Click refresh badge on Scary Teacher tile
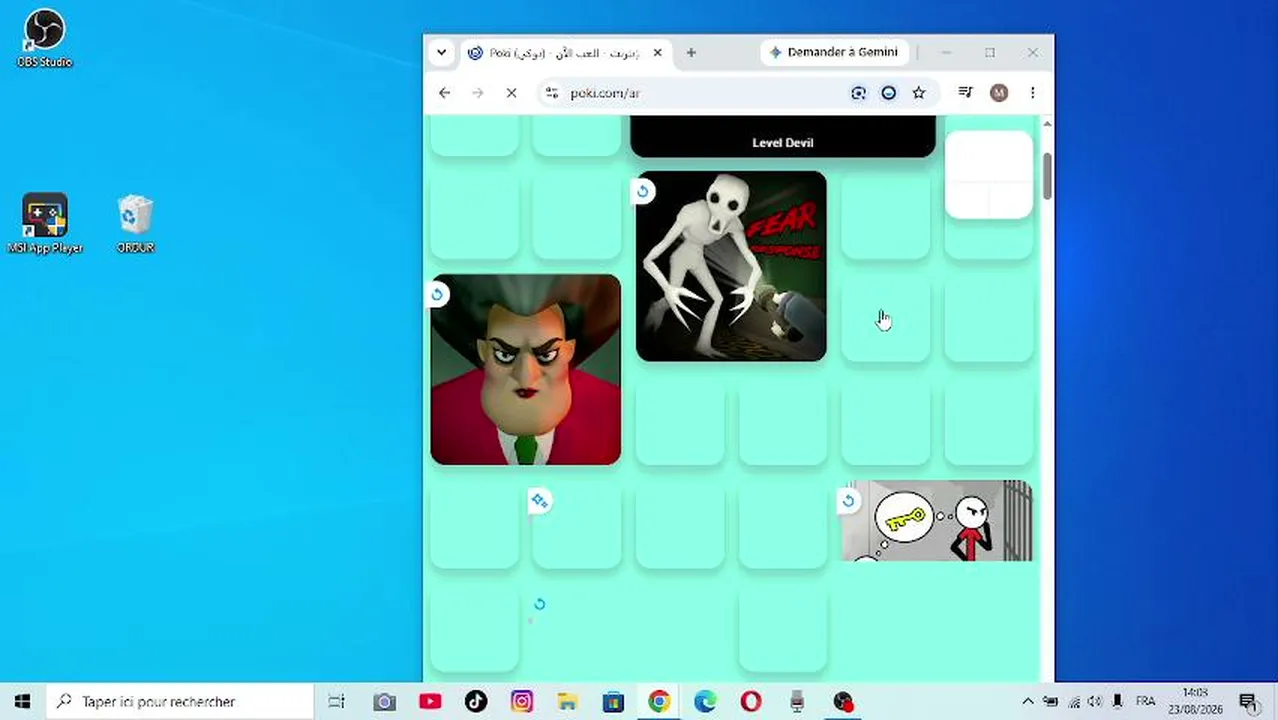 click(437, 294)
